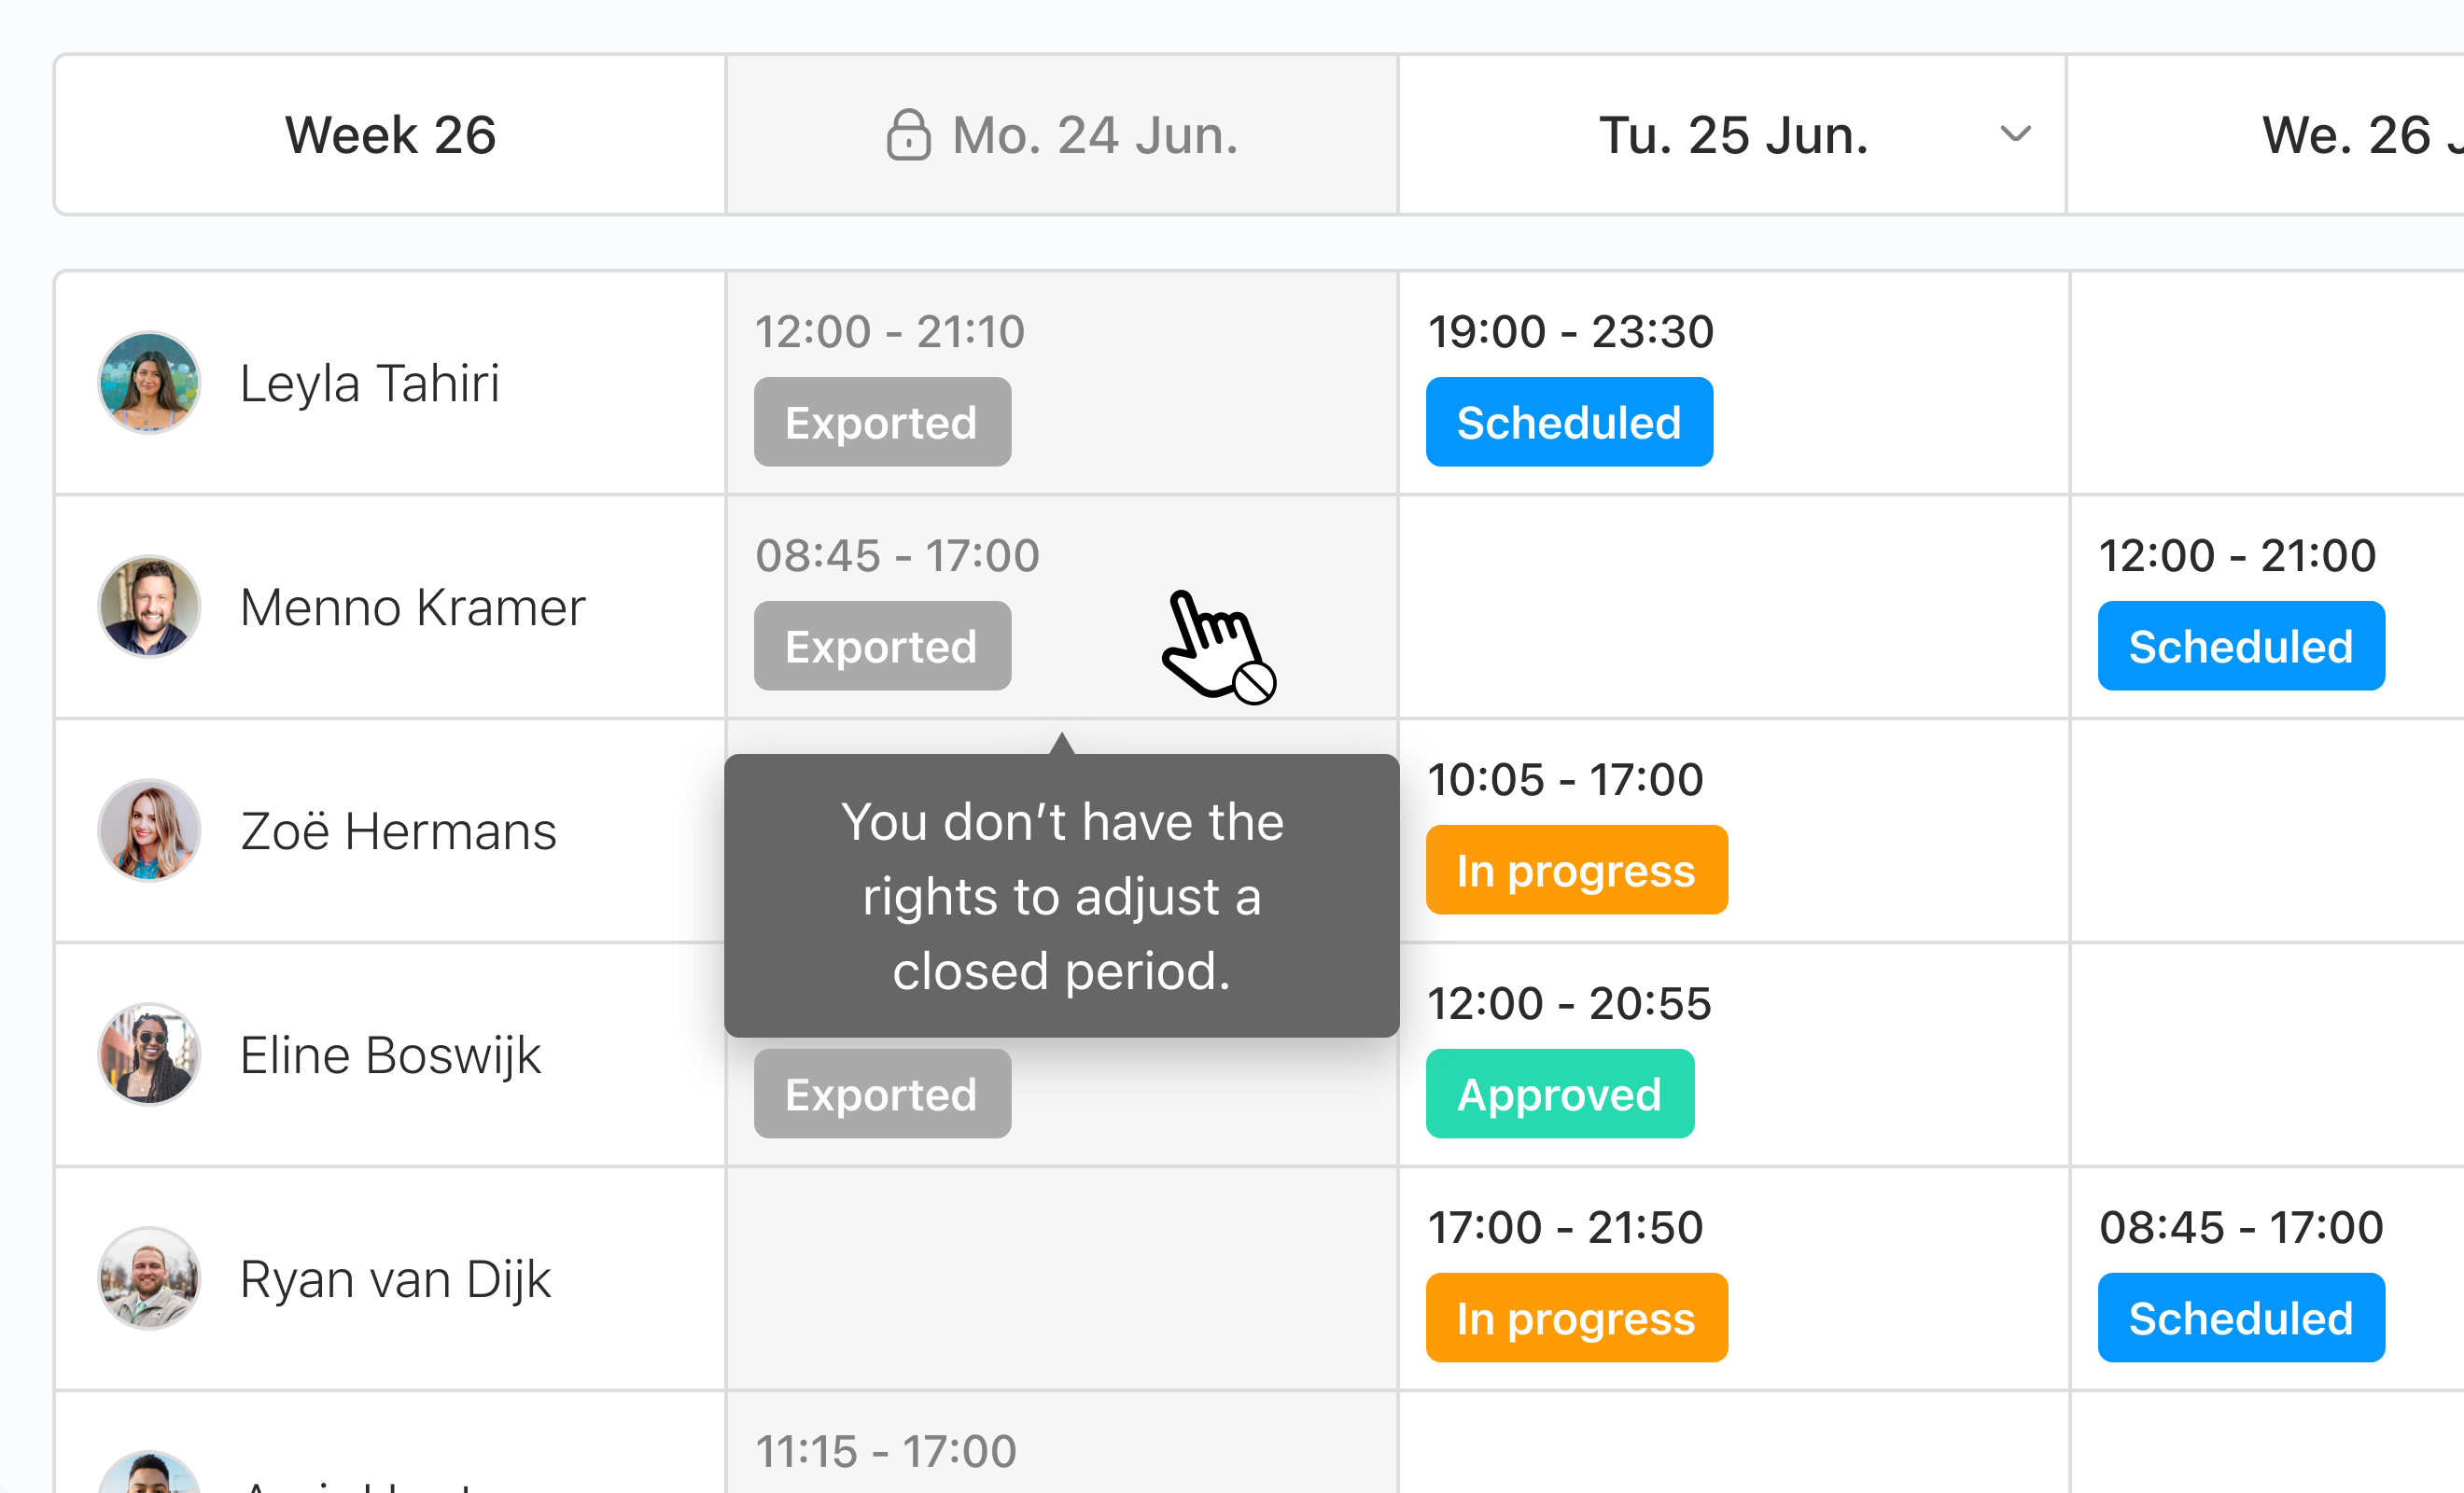
Task: Select Menno Kramer's name link
Action: pos(412,606)
